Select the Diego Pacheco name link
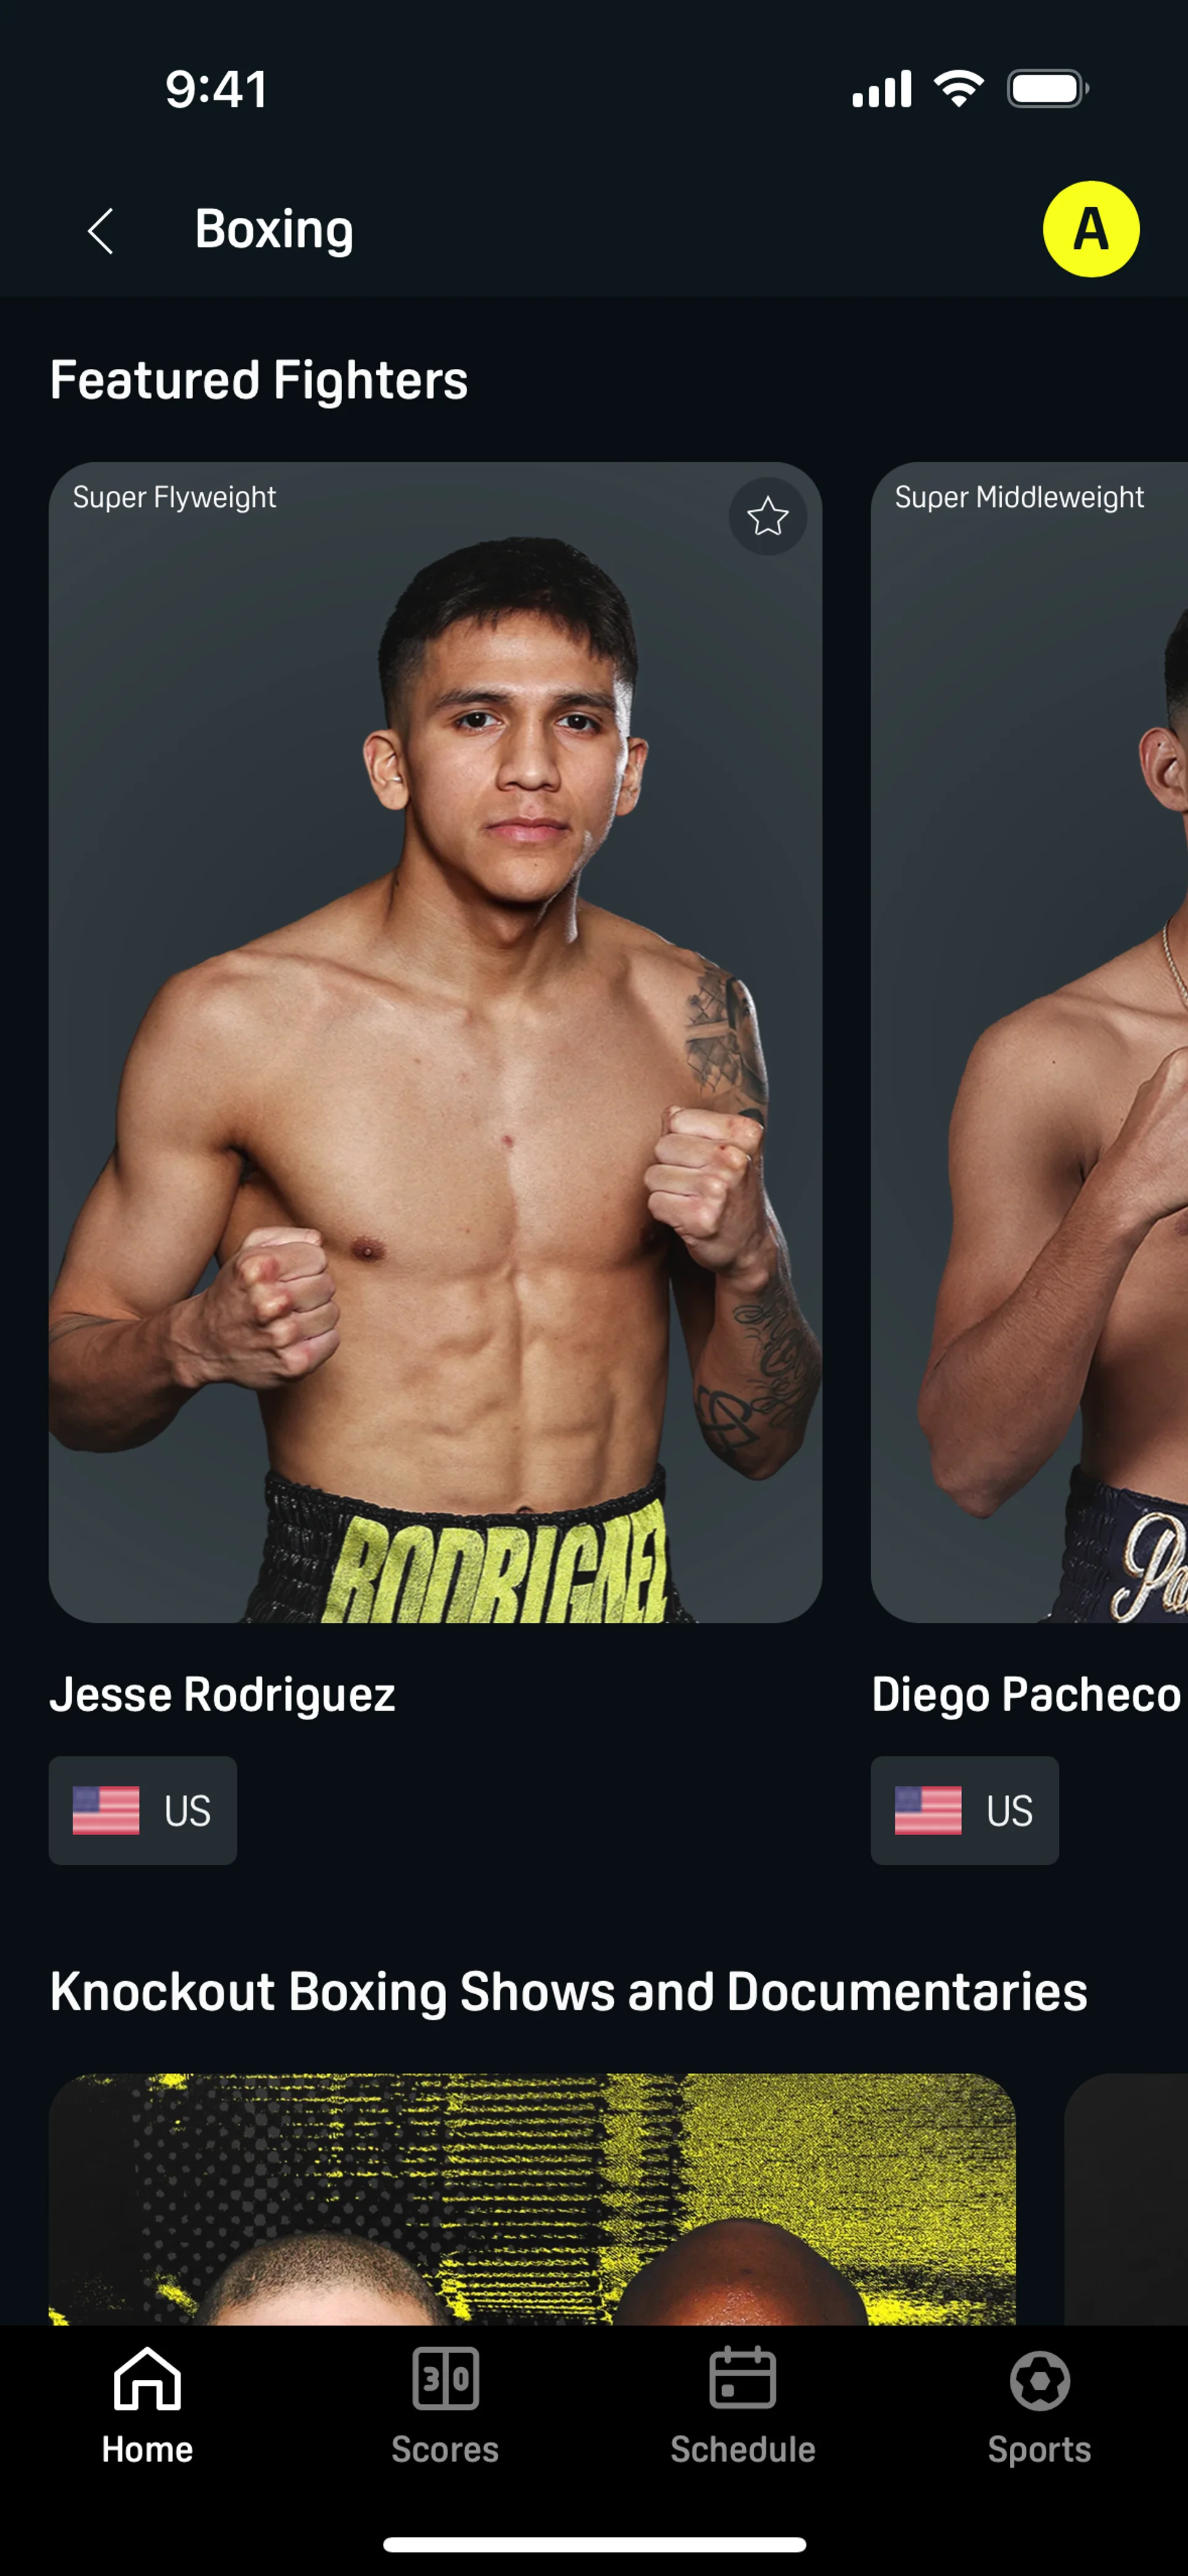The image size is (1188, 2576). coord(1026,1694)
